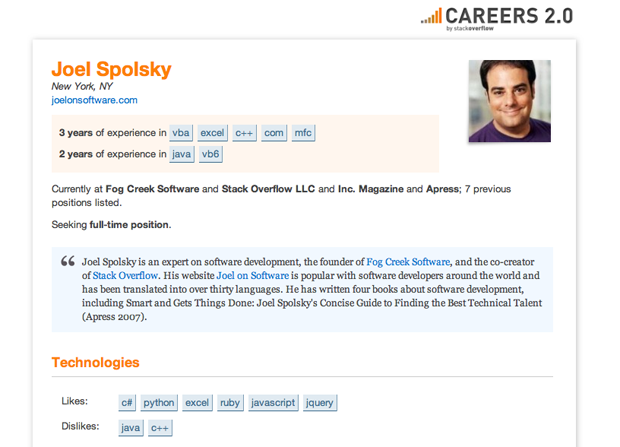Click the java tag in Dislikes
The height and width of the screenshot is (447, 620).
click(131, 428)
